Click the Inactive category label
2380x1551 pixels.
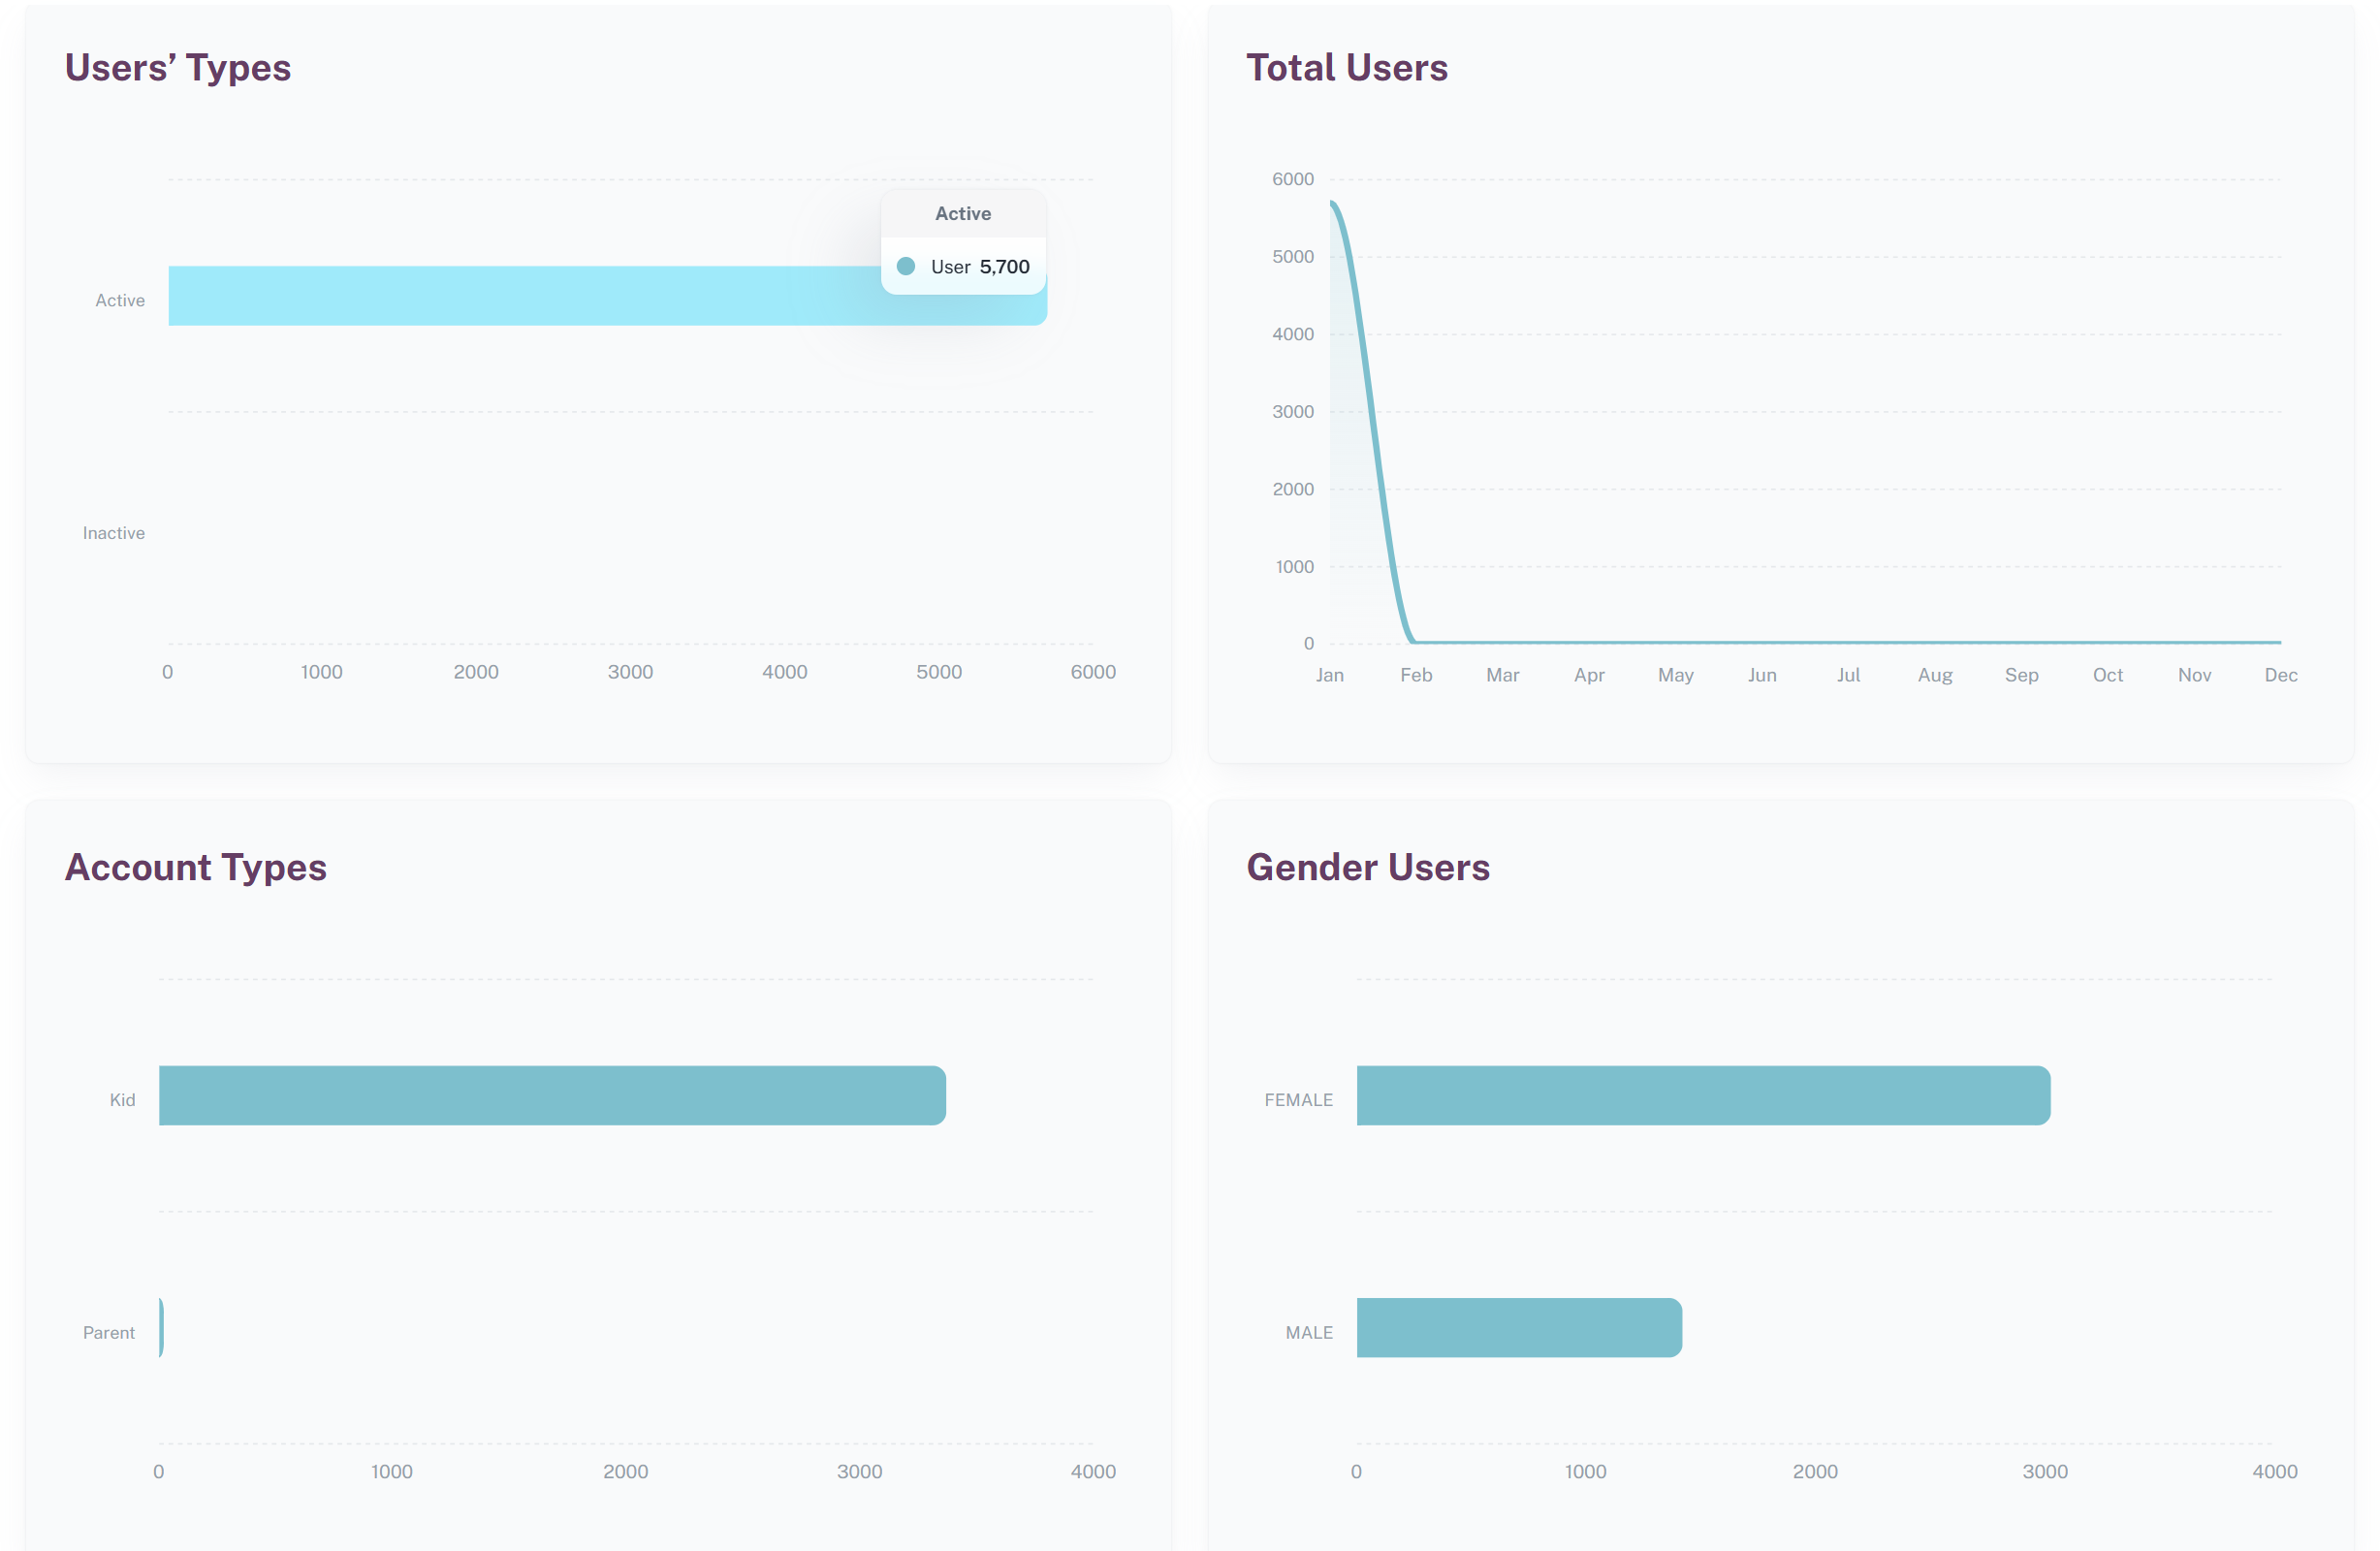tap(114, 533)
